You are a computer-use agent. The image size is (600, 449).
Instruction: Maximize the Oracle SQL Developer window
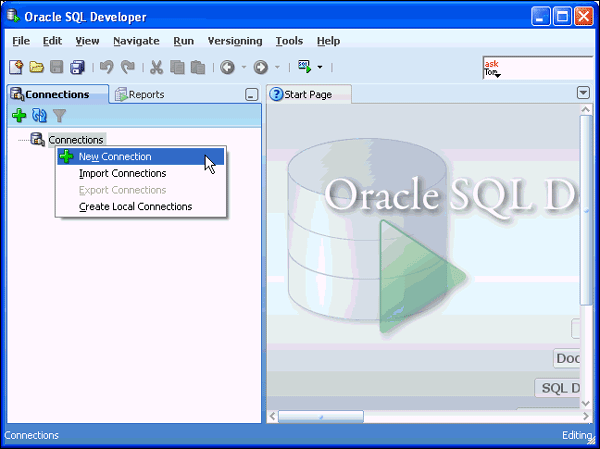pyautogui.click(x=562, y=16)
